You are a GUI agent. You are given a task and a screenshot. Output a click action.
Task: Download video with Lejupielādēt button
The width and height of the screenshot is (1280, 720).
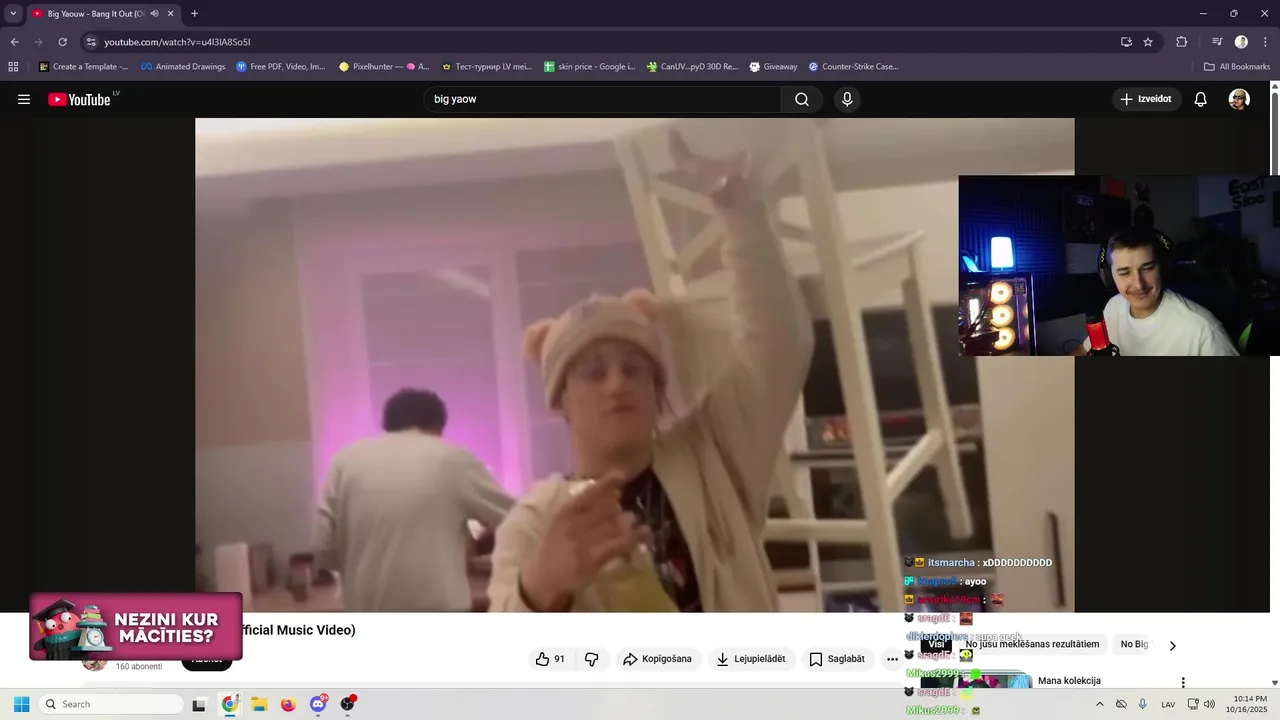(750, 659)
